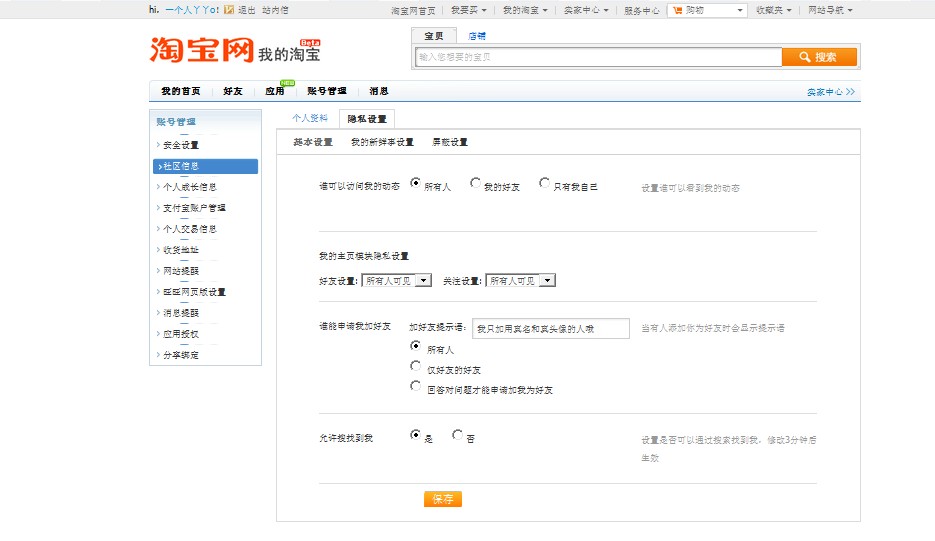Open 好友 in nav bar
Image resolution: width=935 pixels, height=541 pixels.
[233, 91]
